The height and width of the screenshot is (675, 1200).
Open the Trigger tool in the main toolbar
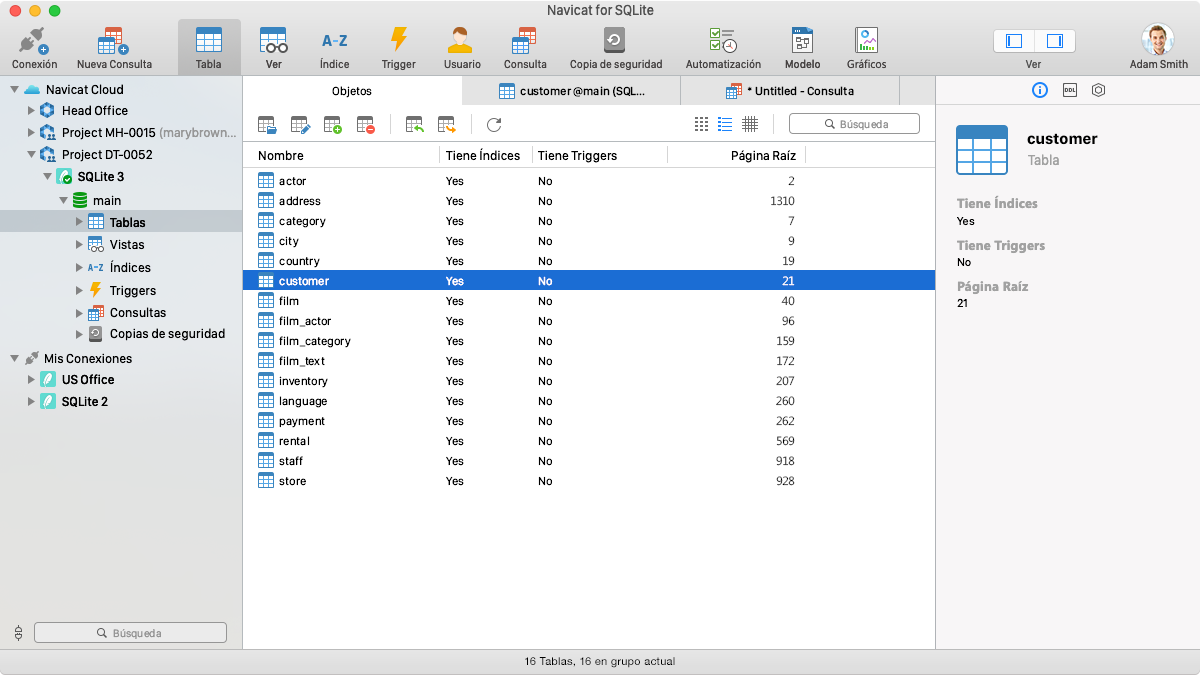pyautogui.click(x=398, y=45)
